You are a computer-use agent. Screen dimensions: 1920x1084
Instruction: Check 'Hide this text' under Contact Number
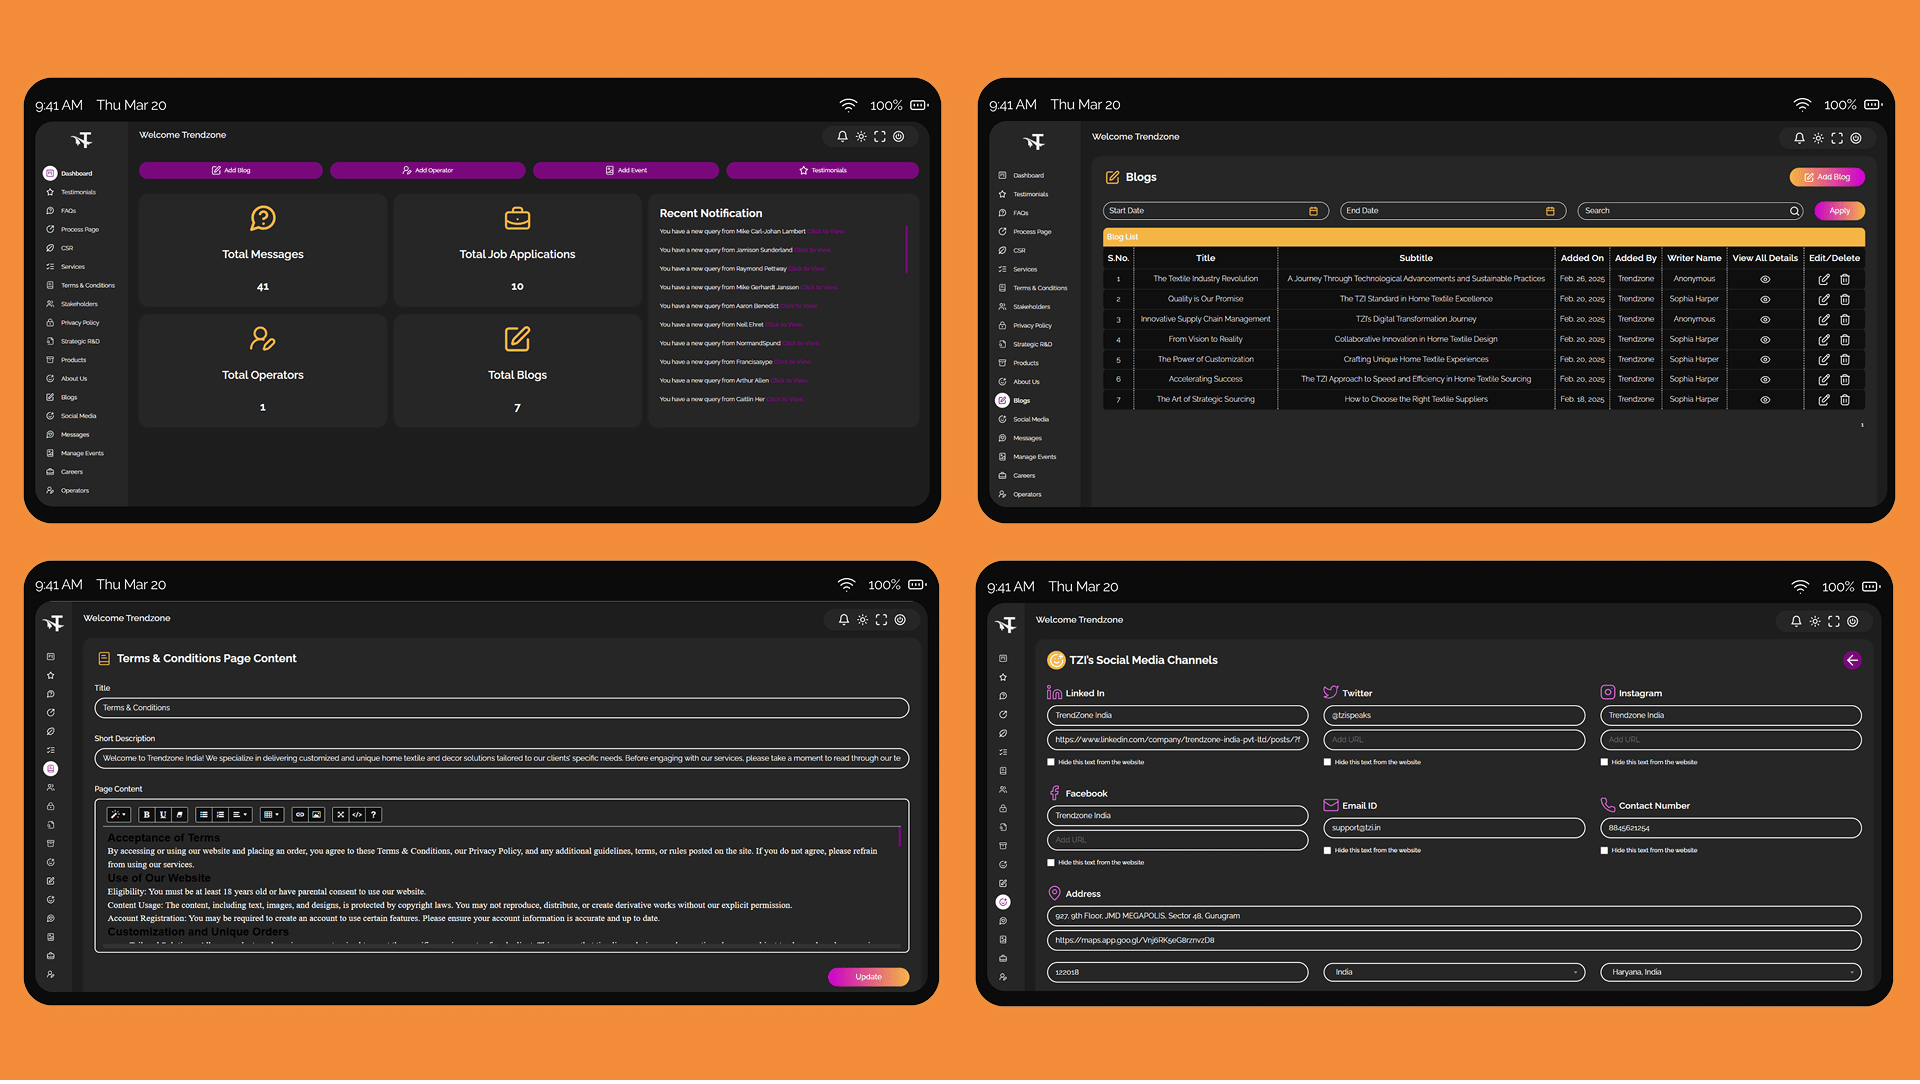1604,851
